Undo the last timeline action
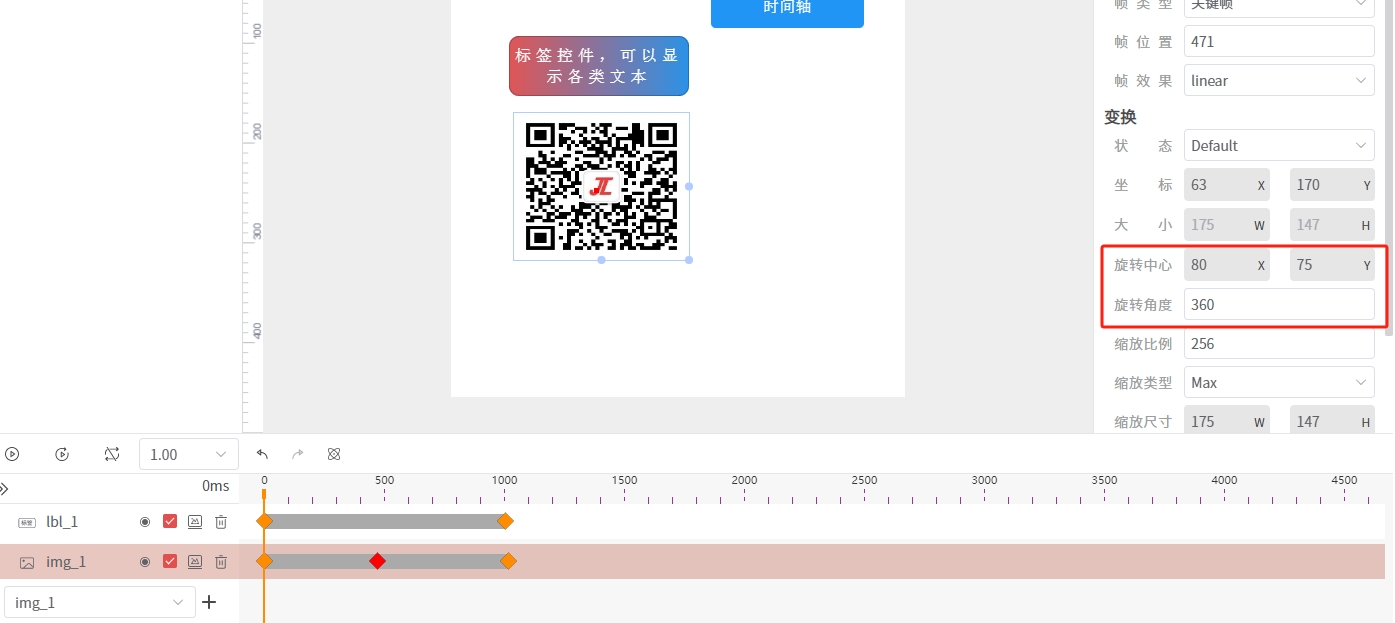1395x623 pixels. point(263,454)
